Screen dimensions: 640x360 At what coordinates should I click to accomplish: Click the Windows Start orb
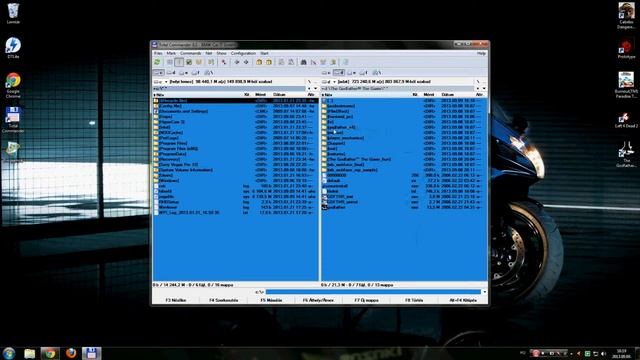click(9, 353)
